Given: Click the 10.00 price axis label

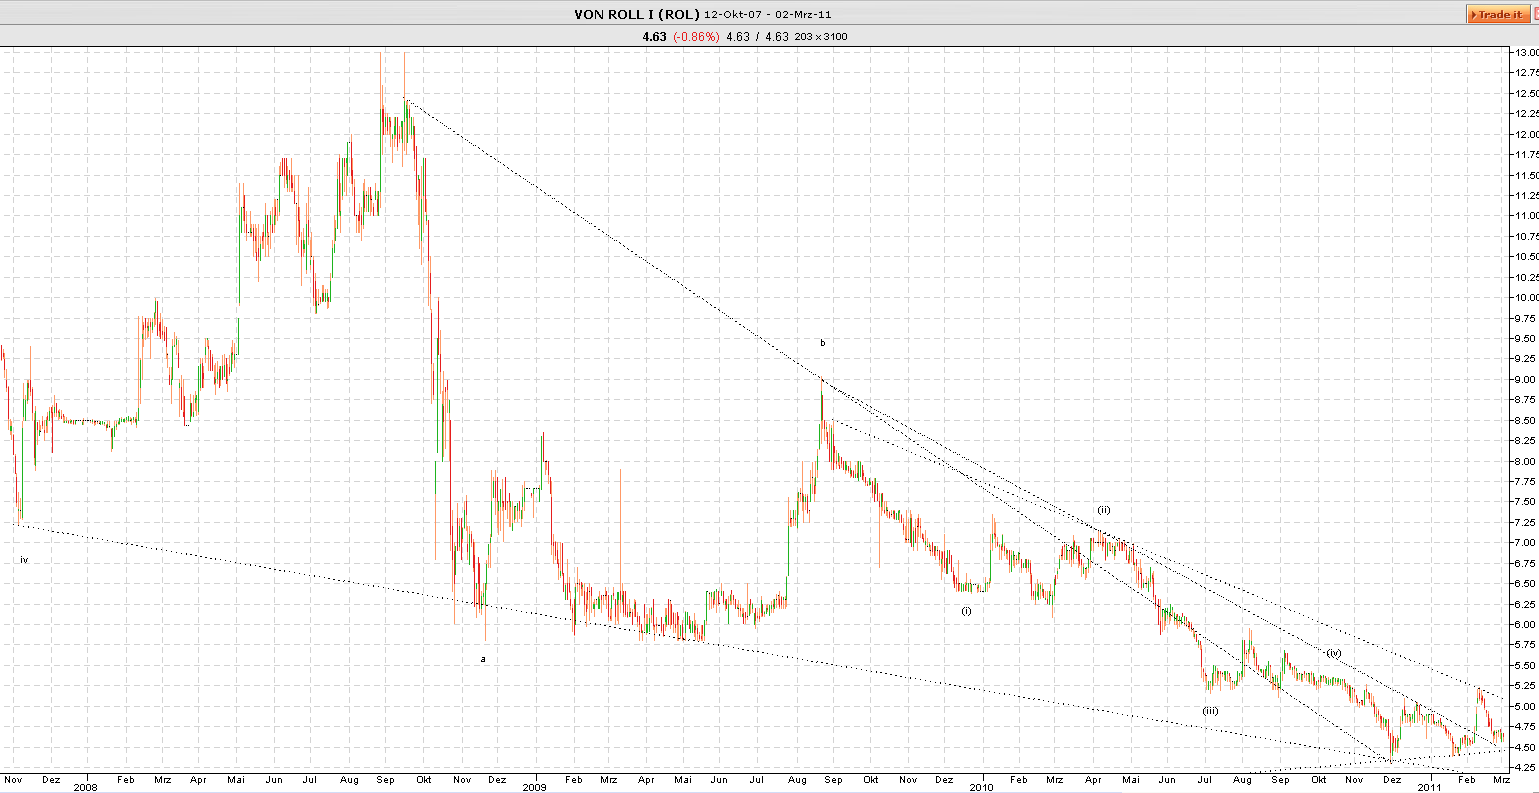Looking at the screenshot, I should [x=1526, y=298].
